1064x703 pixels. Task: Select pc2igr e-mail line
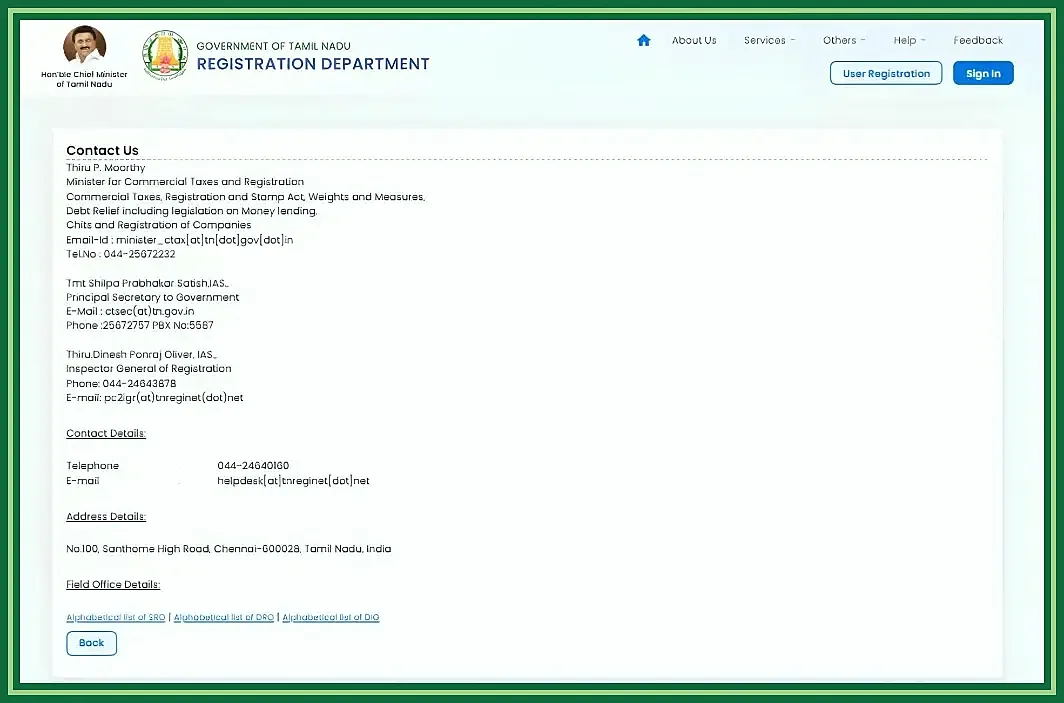pos(155,398)
